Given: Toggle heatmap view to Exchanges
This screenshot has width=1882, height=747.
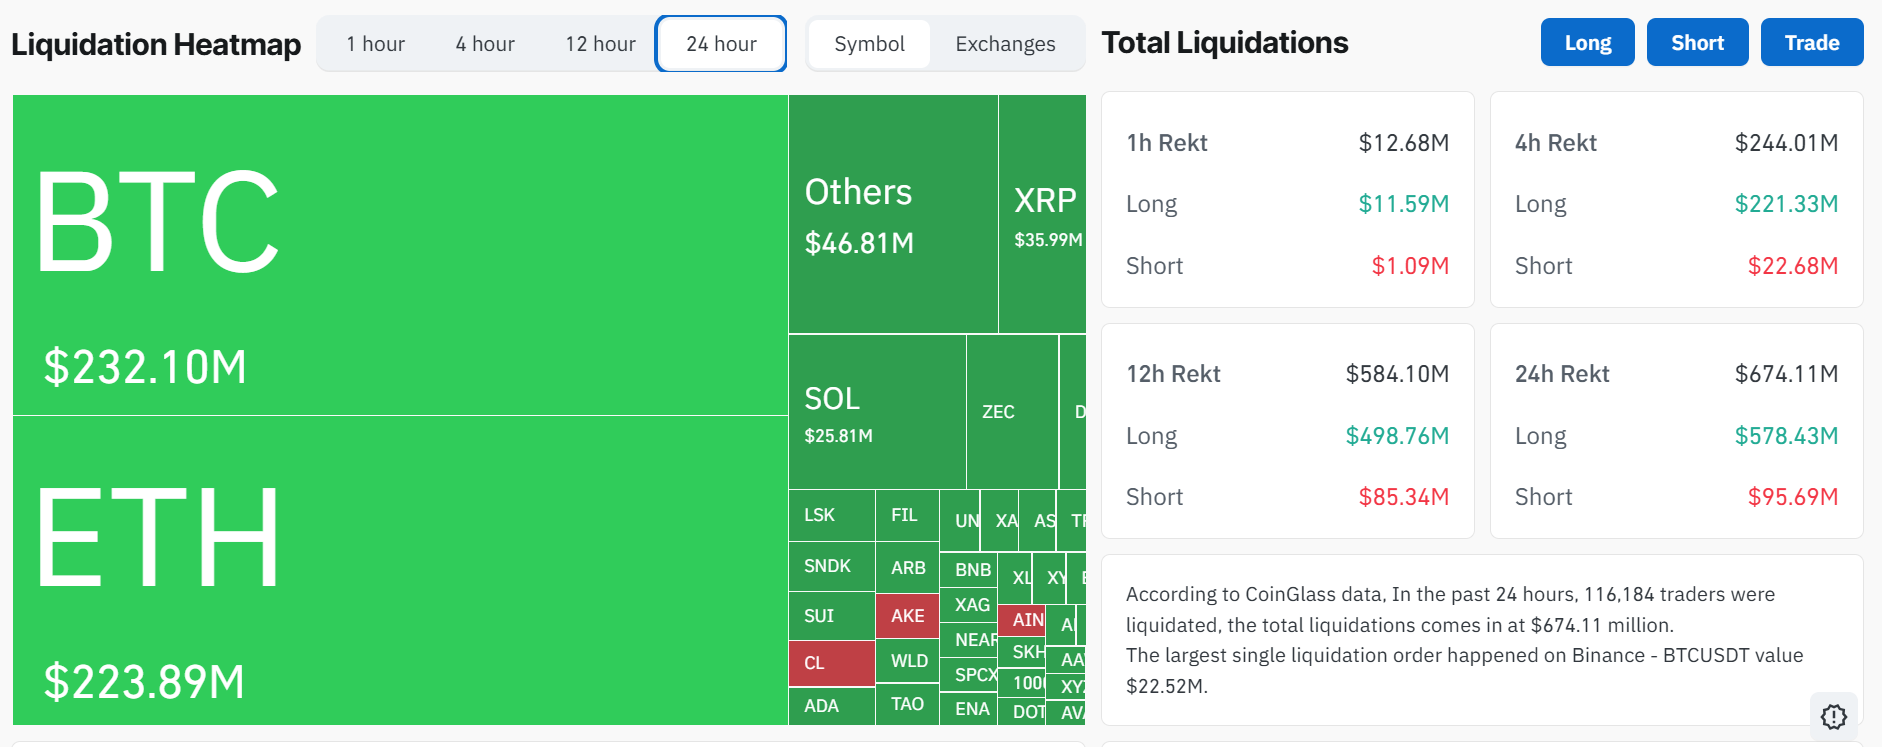Looking at the screenshot, I should point(1005,44).
